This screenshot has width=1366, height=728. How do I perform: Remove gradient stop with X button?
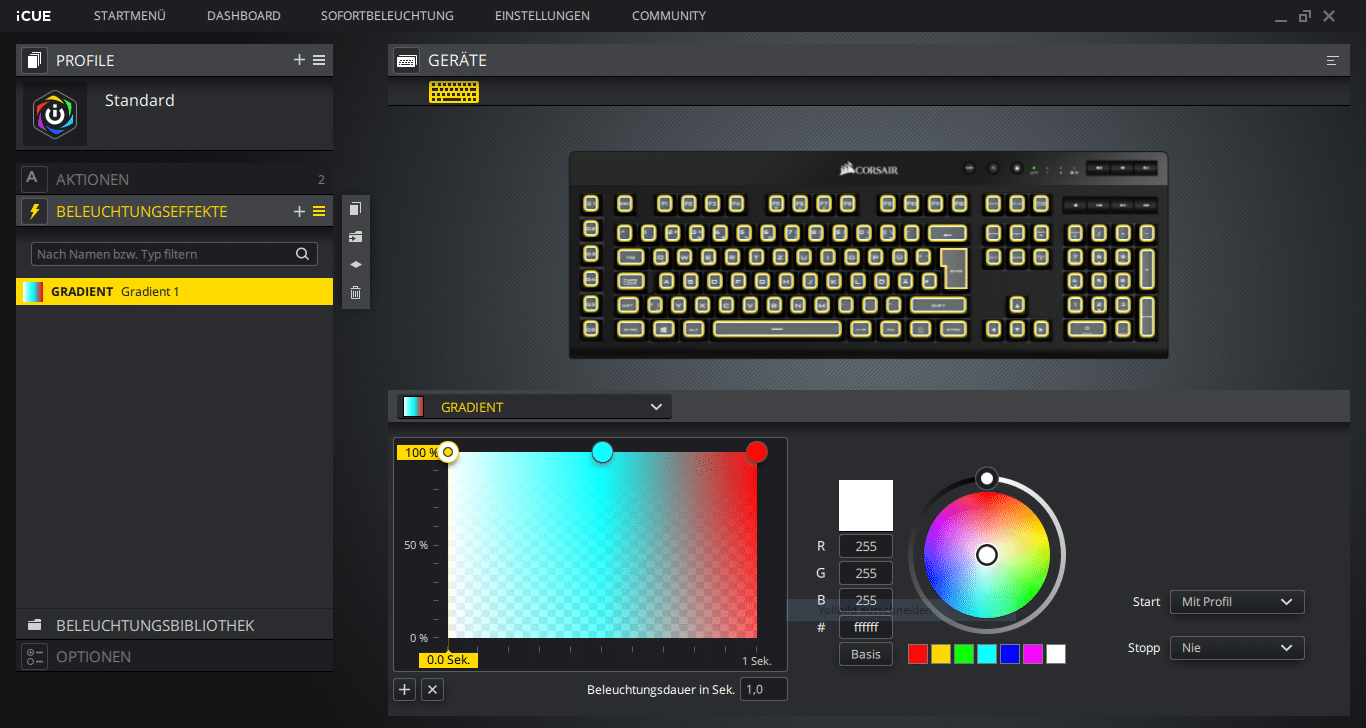432,689
